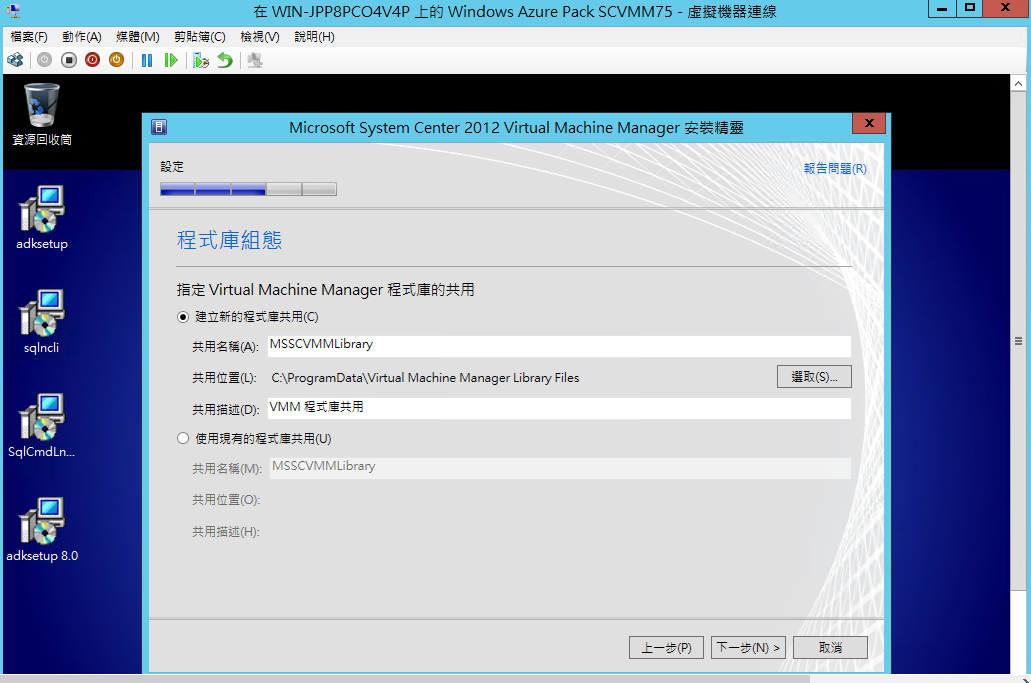Open the 檔案(F) menu
The width and height of the screenshot is (1031, 683).
[29, 37]
